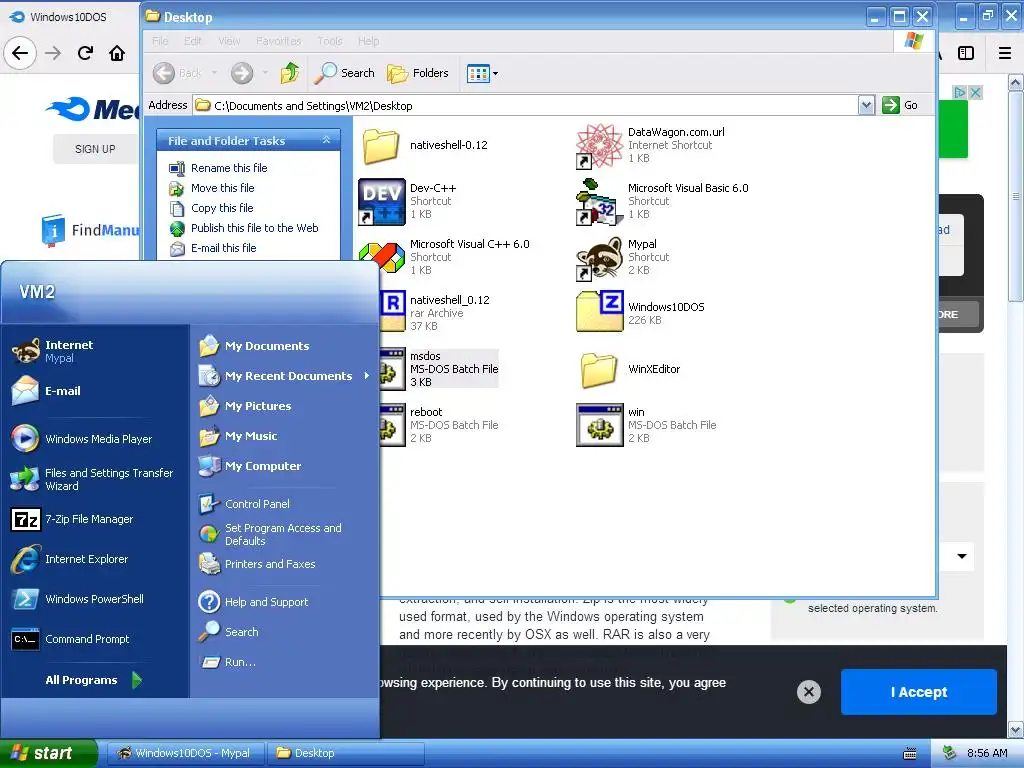
Task: Click the browser home button
Action: coord(117,53)
